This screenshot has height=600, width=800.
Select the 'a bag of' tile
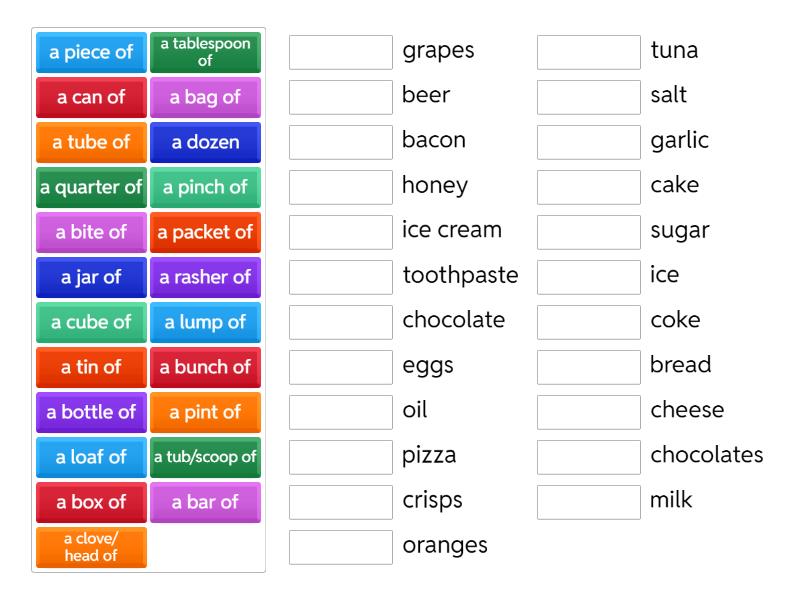pos(205,98)
